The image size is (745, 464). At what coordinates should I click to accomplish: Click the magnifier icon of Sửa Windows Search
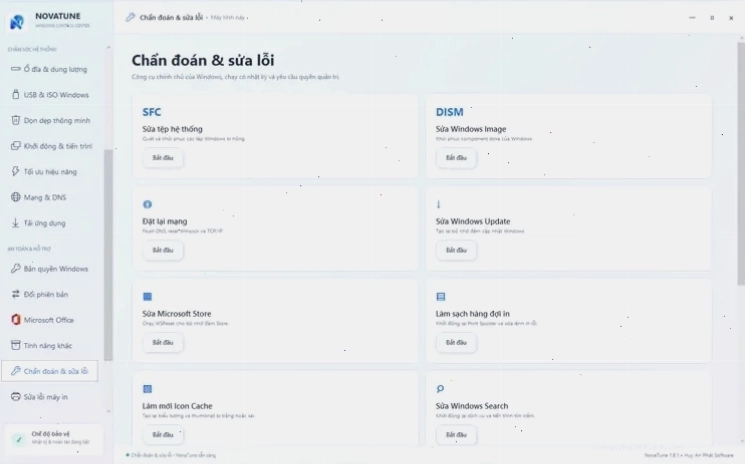click(x=440, y=389)
